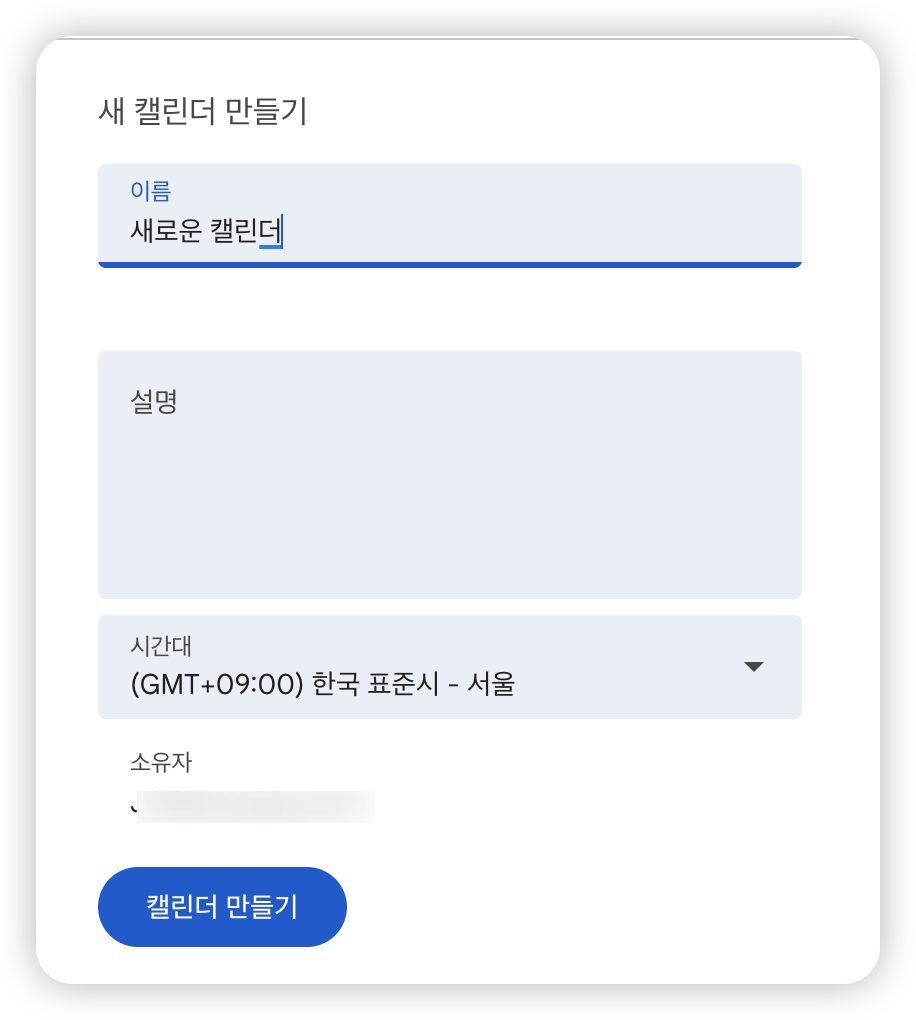Click the small "이름" field label

tap(151, 189)
